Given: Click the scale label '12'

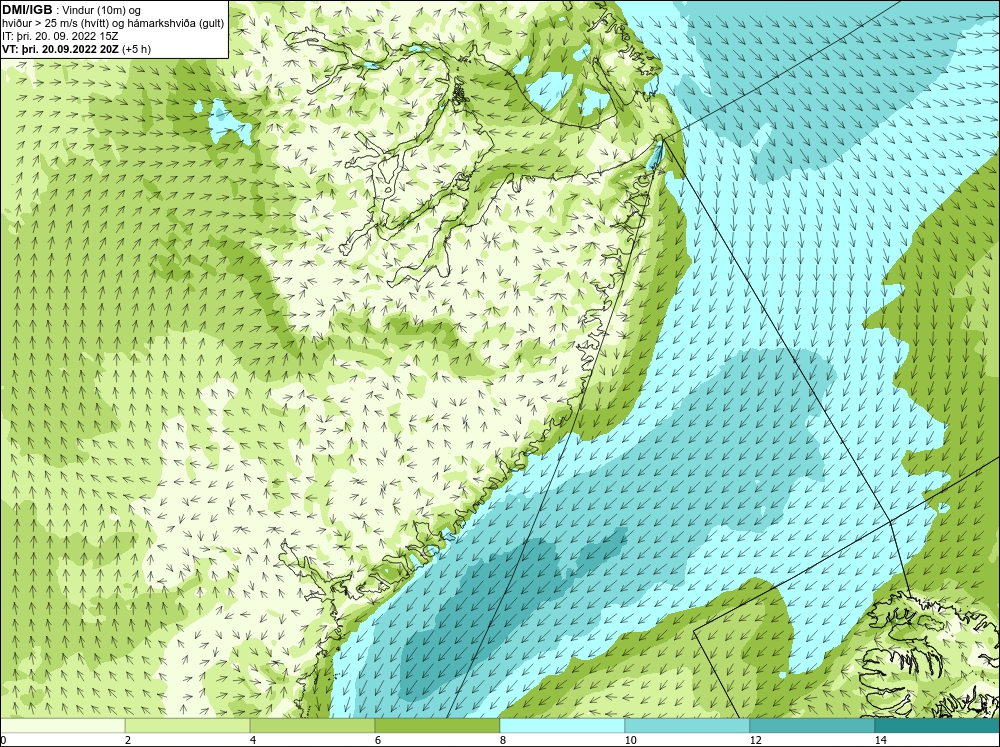Looking at the screenshot, I should click(756, 740).
